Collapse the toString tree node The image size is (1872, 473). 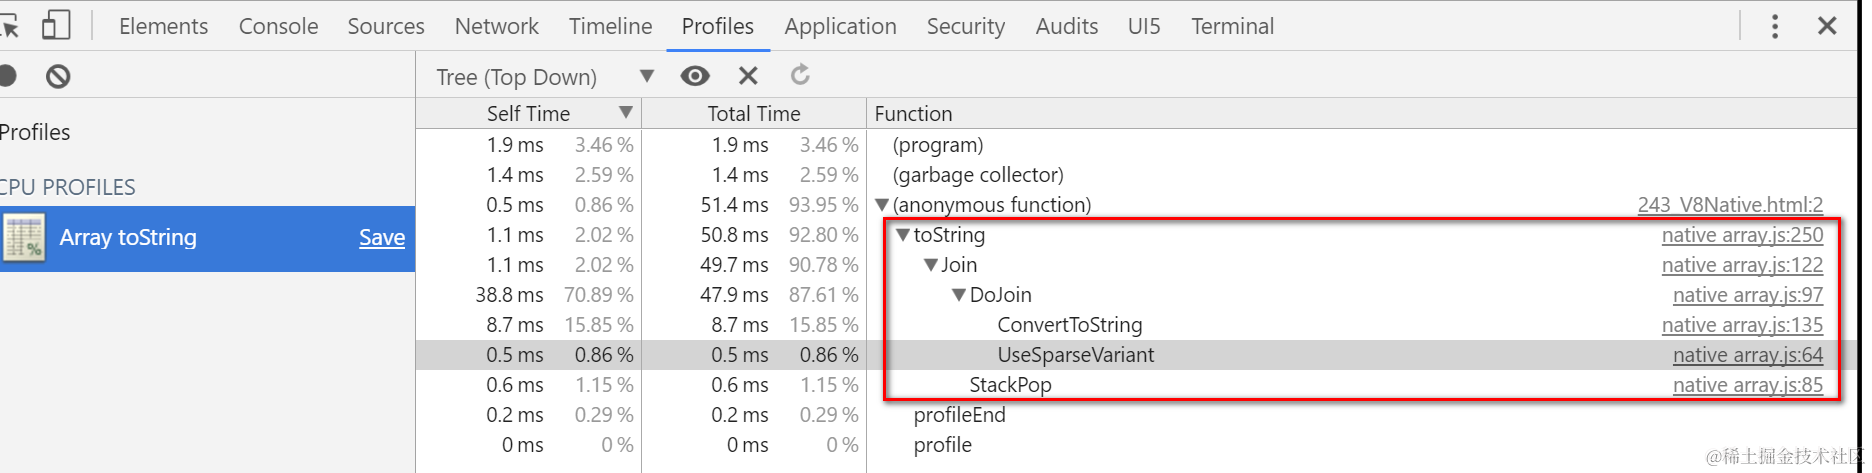point(903,236)
